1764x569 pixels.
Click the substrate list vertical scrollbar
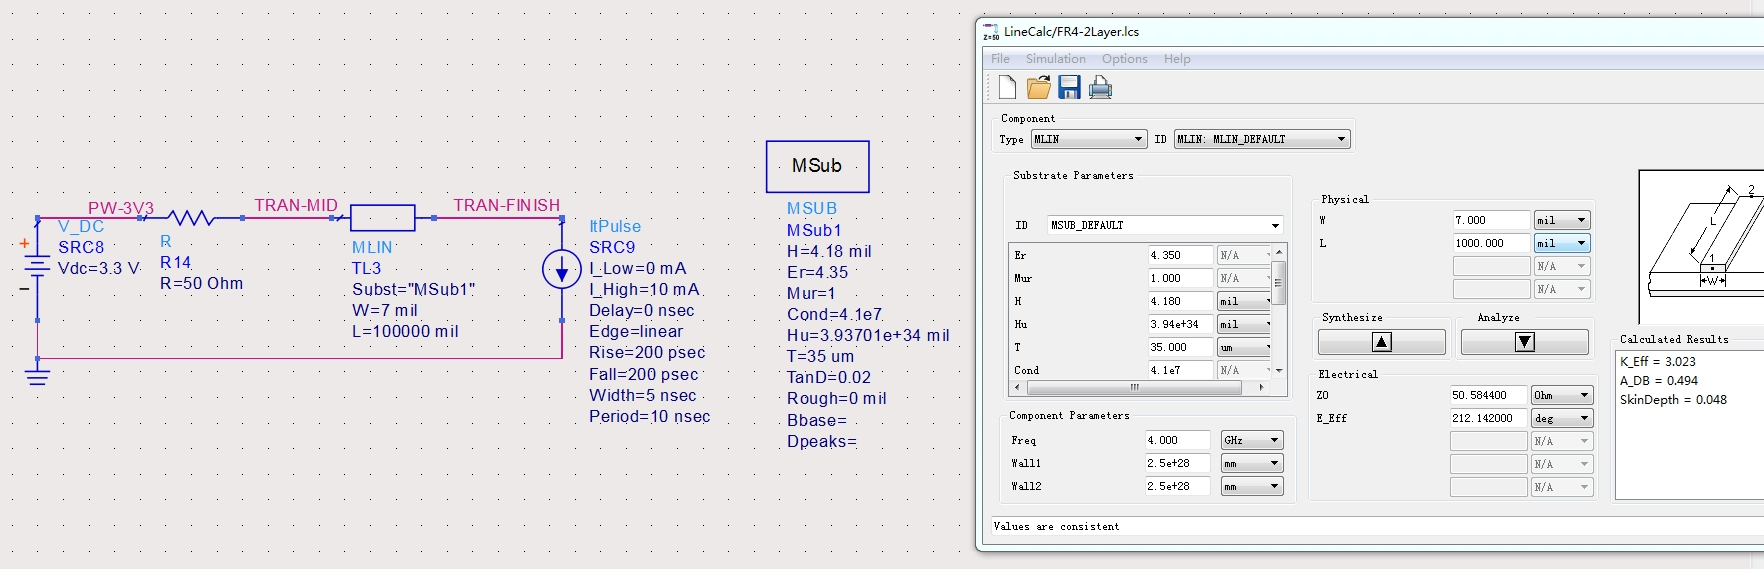tap(1279, 310)
